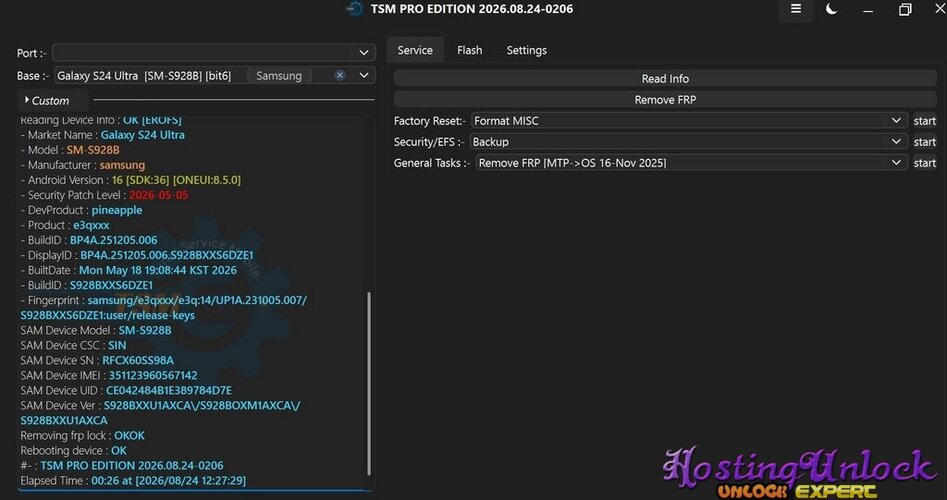The image size is (947, 500).
Task: Toggle dark mode moon icon
Action: [x=832, y=9]
